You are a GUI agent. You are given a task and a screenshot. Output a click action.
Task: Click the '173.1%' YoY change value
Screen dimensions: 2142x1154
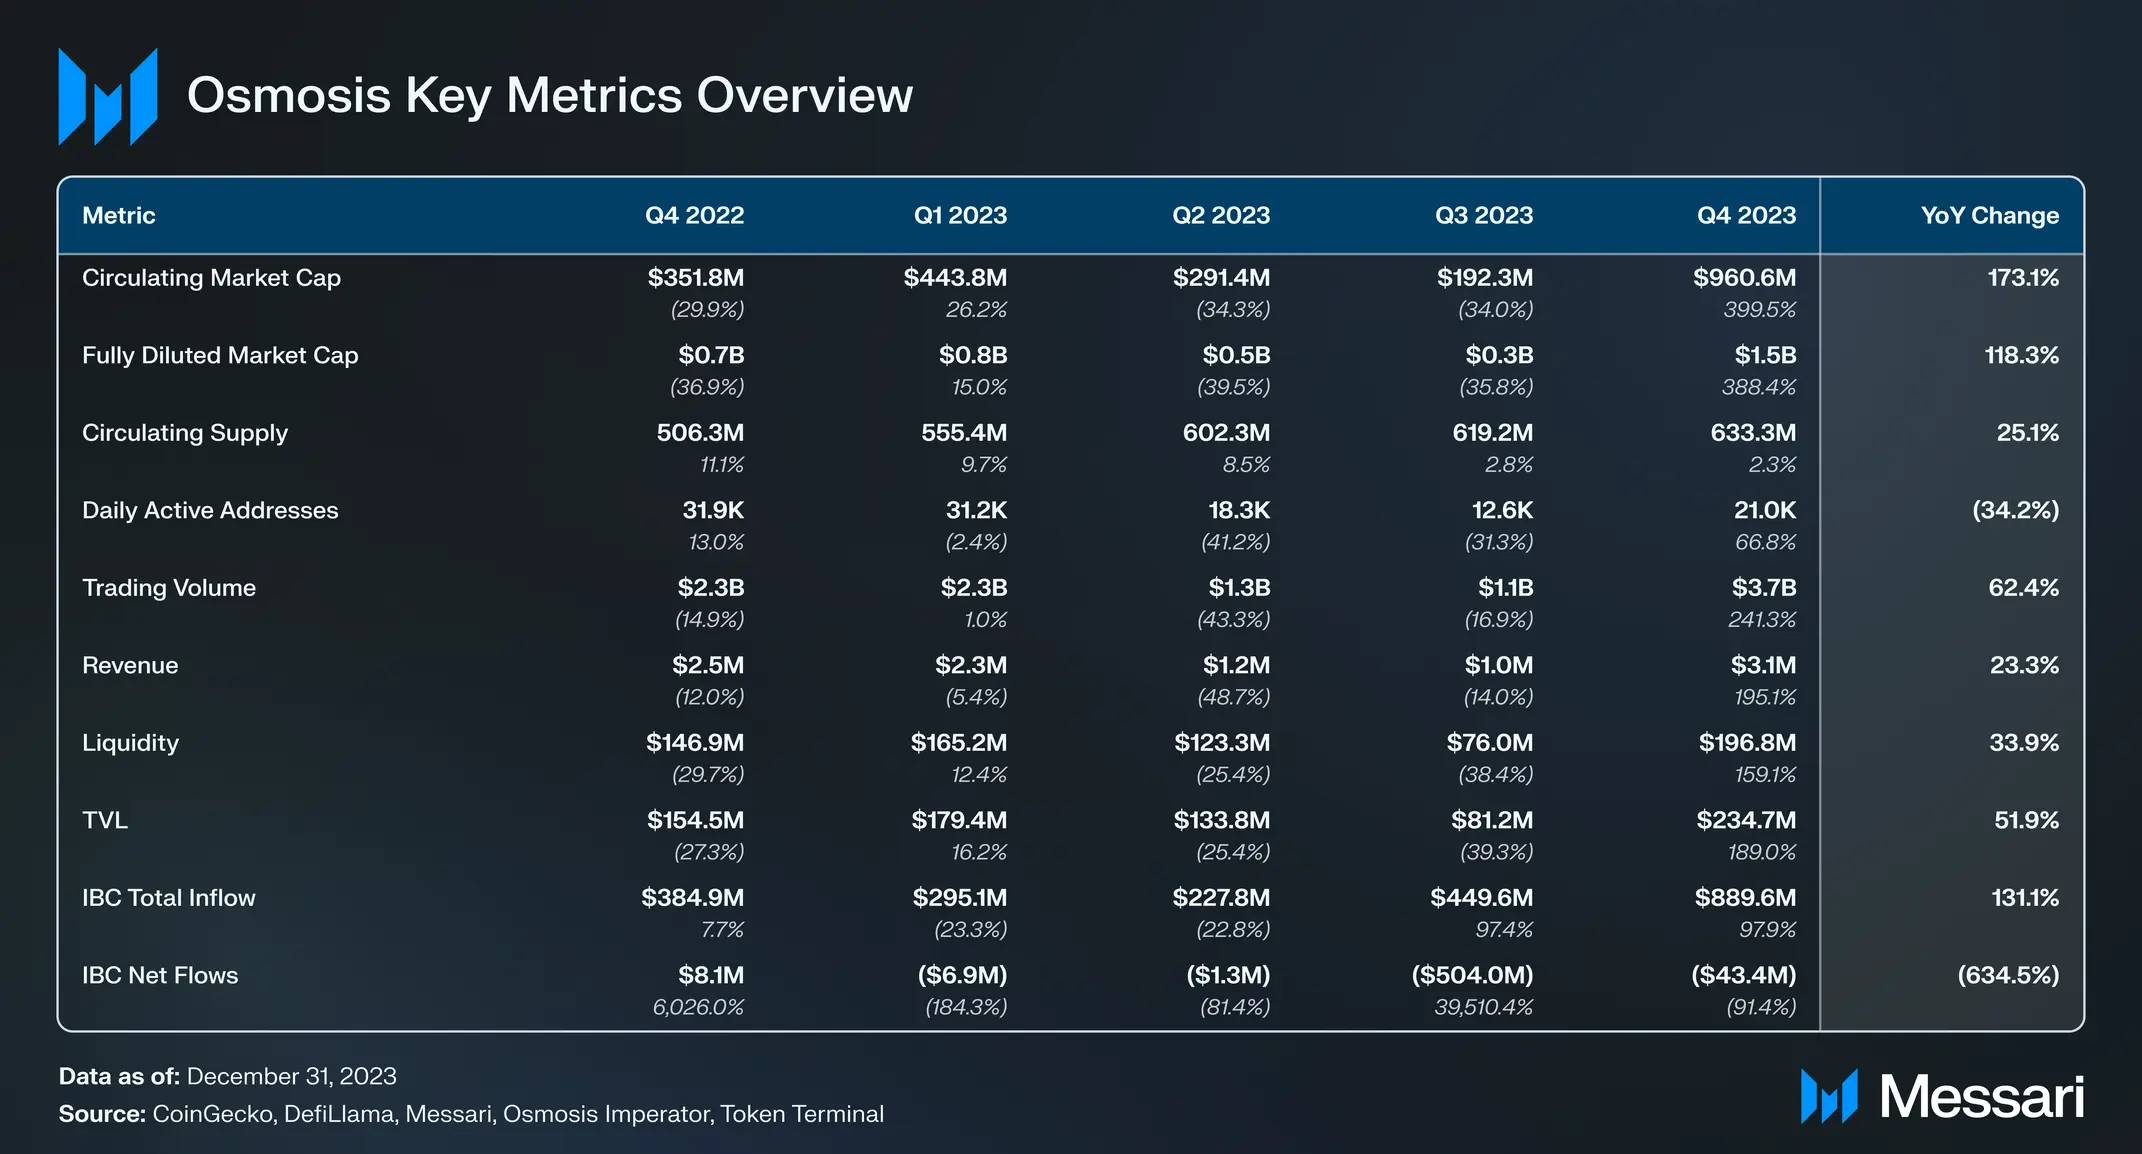pos(2023,277)
